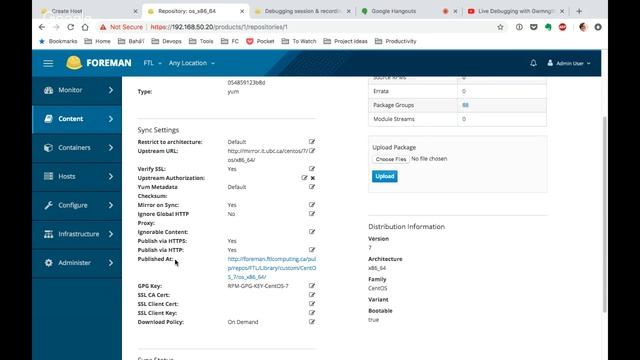Screen dimensions: 640x360
Task: Open the Project Ideas bookmarks folder
Action: point(345,41)
